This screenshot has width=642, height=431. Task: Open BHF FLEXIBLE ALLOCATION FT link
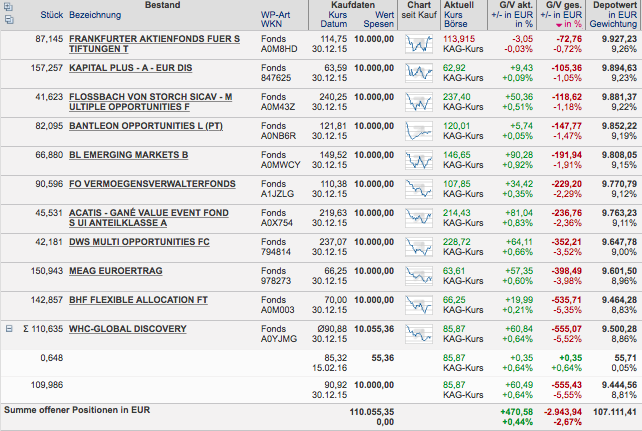[138, 300]
